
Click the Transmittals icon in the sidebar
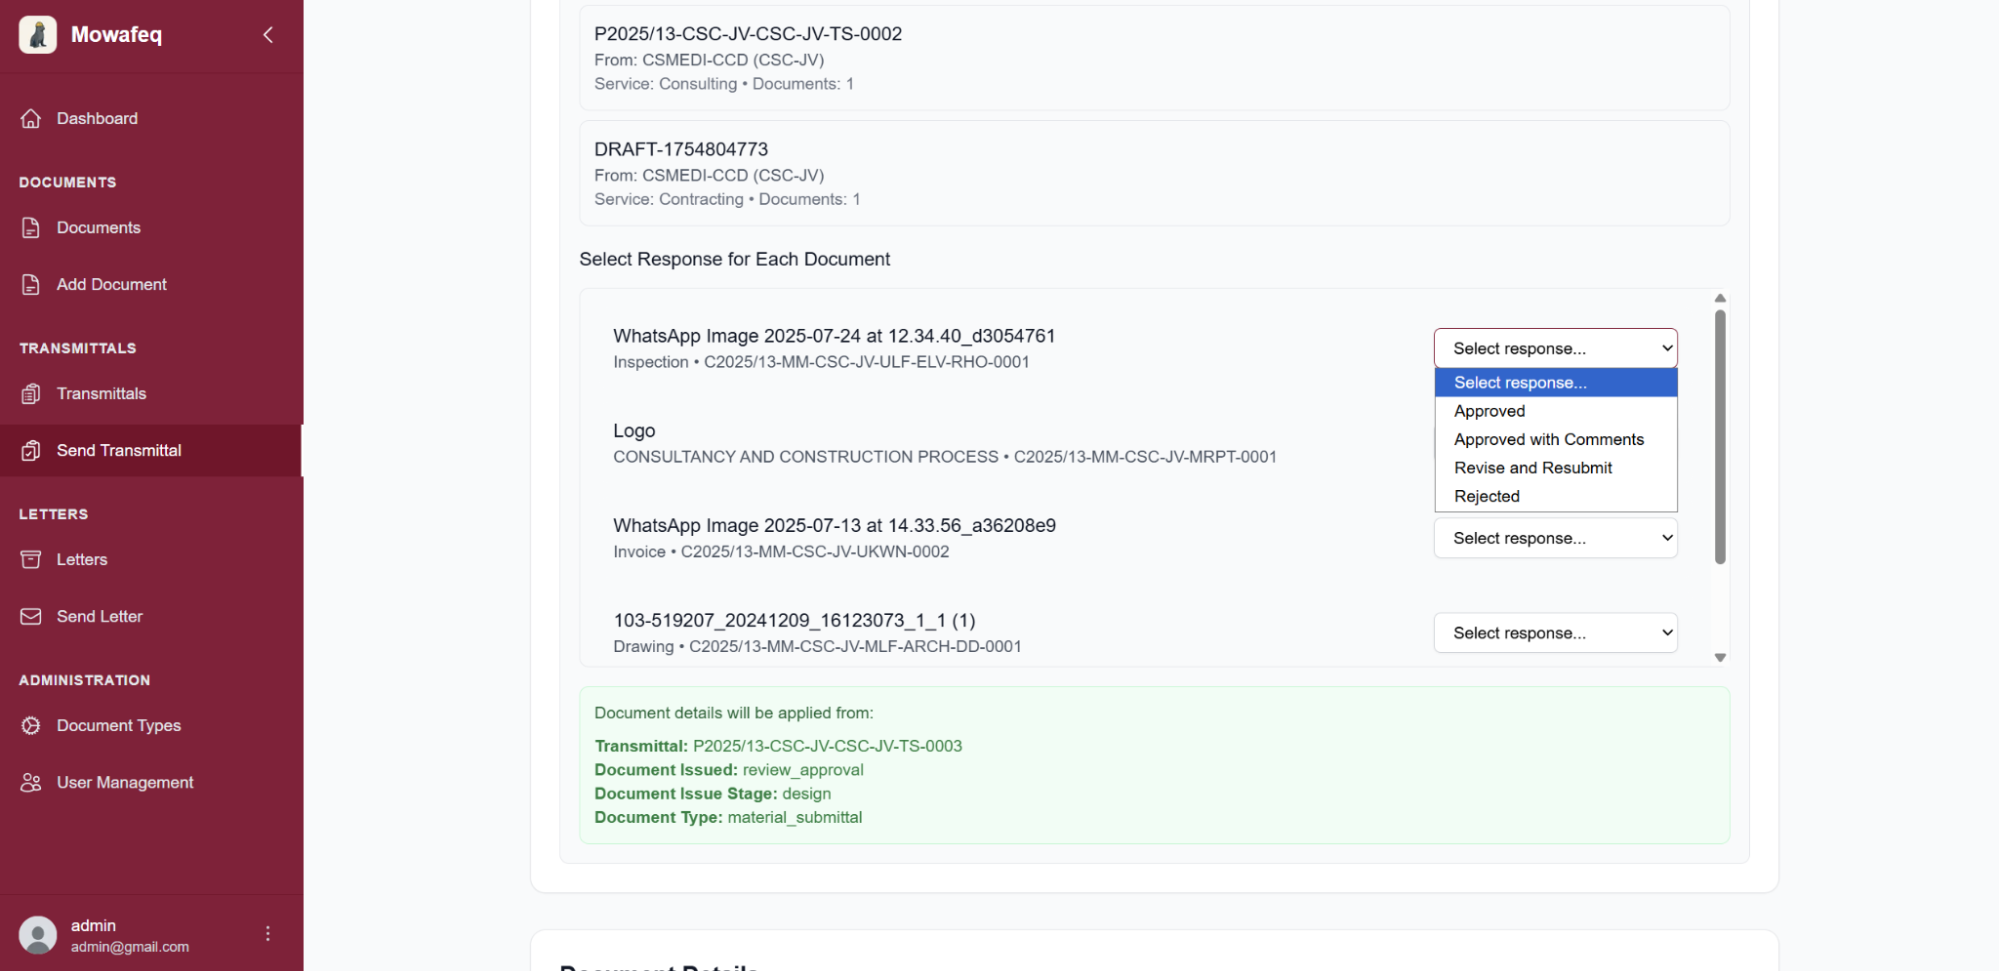coord(31,394)
